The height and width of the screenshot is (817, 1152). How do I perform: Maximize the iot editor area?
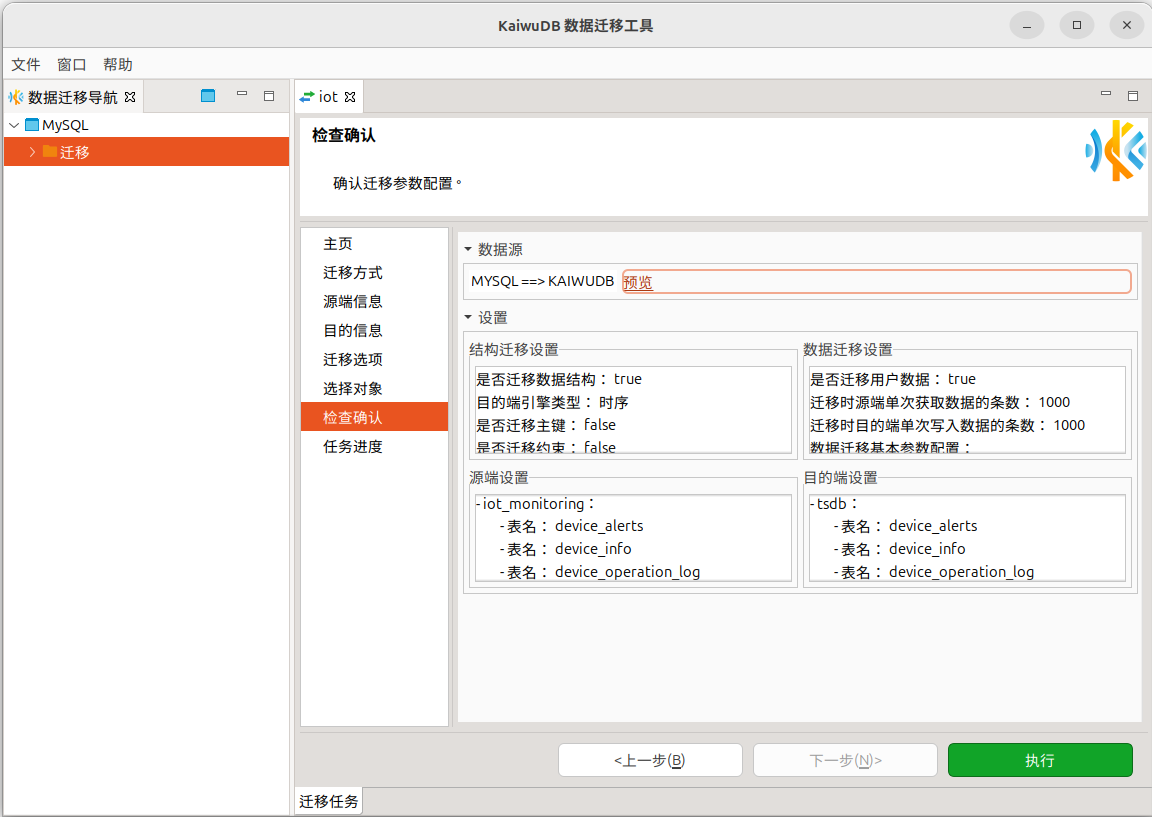click(x=1133, y=96)
